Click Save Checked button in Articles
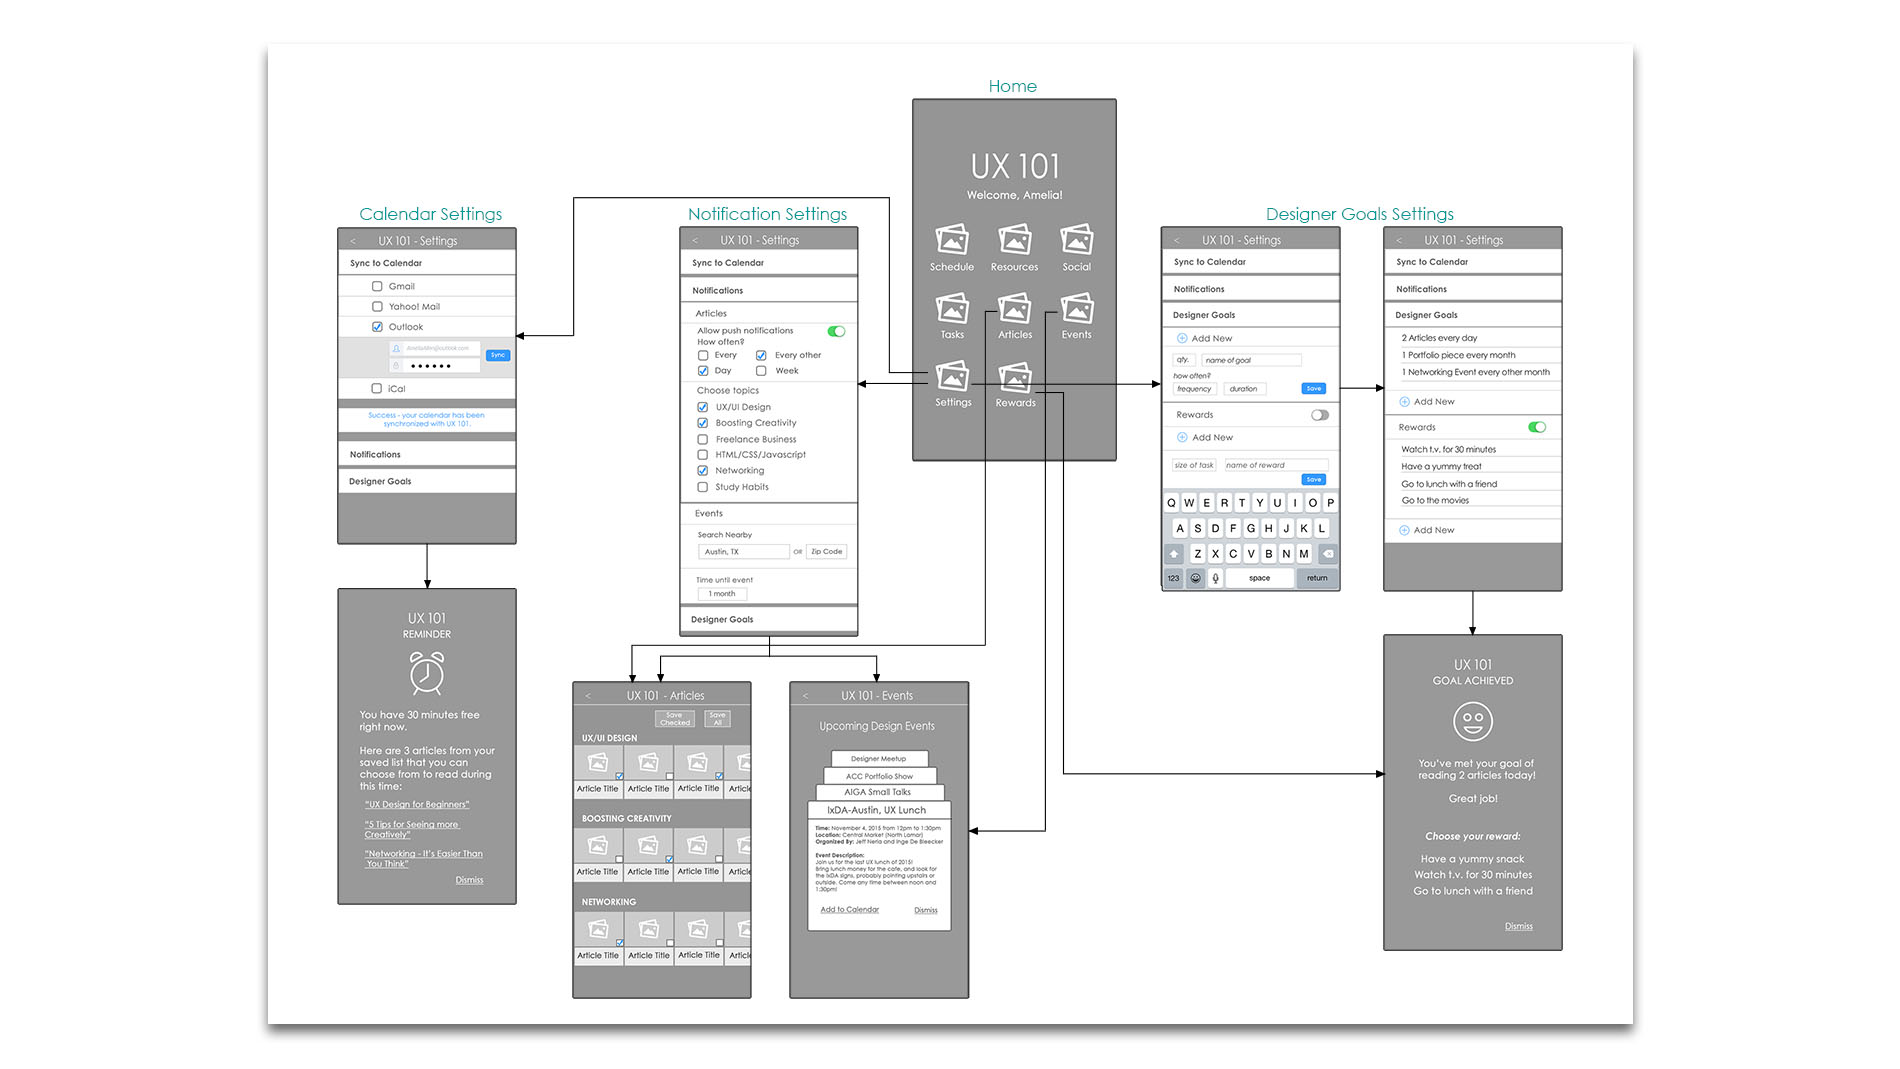 pos(675,719)
